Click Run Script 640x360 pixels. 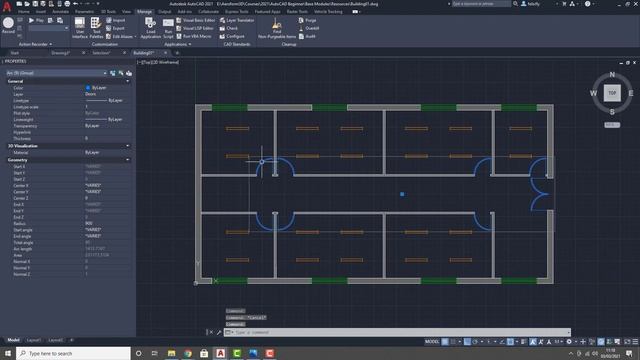tap(168, 28)
